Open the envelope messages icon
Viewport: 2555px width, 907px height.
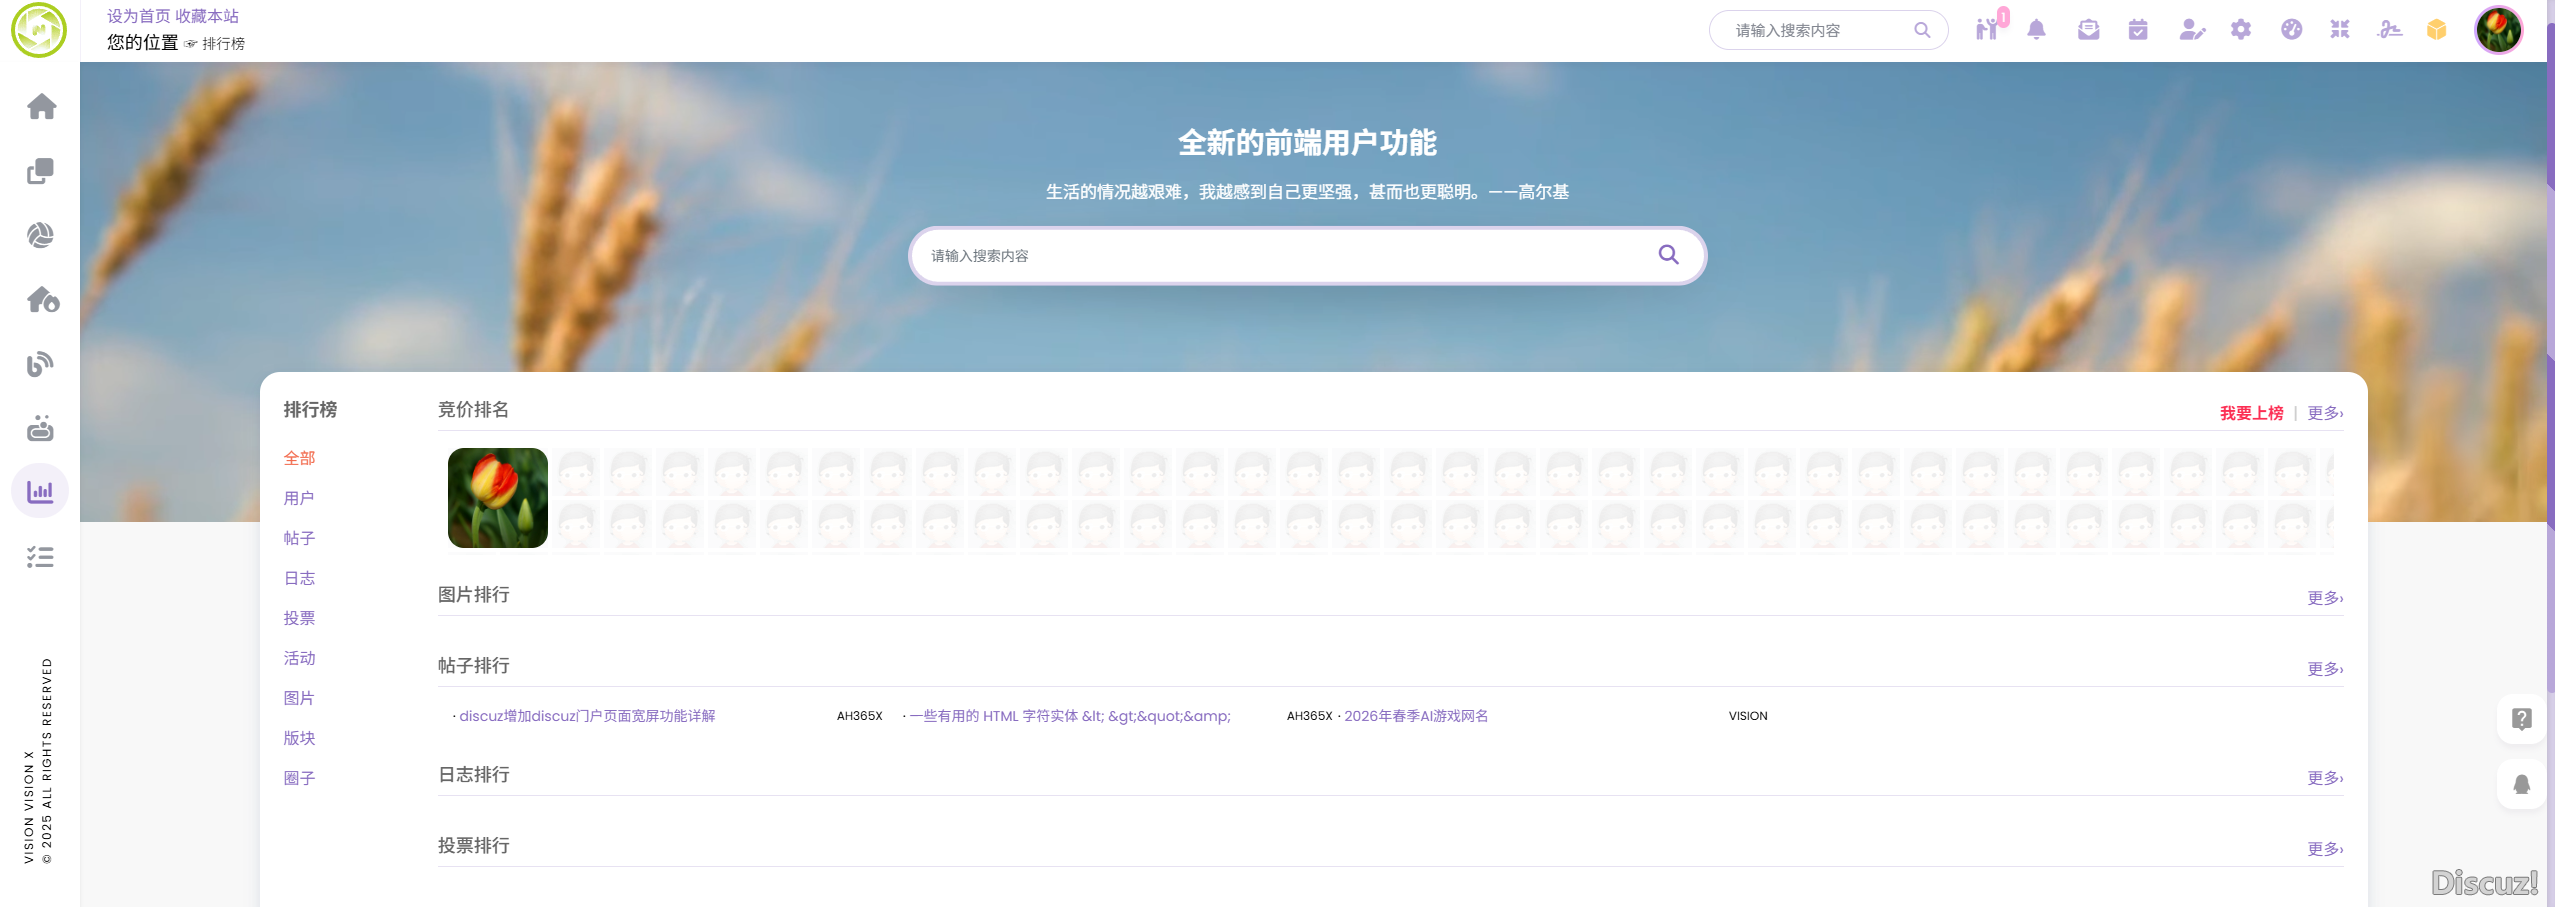(x=2088, y=30)
